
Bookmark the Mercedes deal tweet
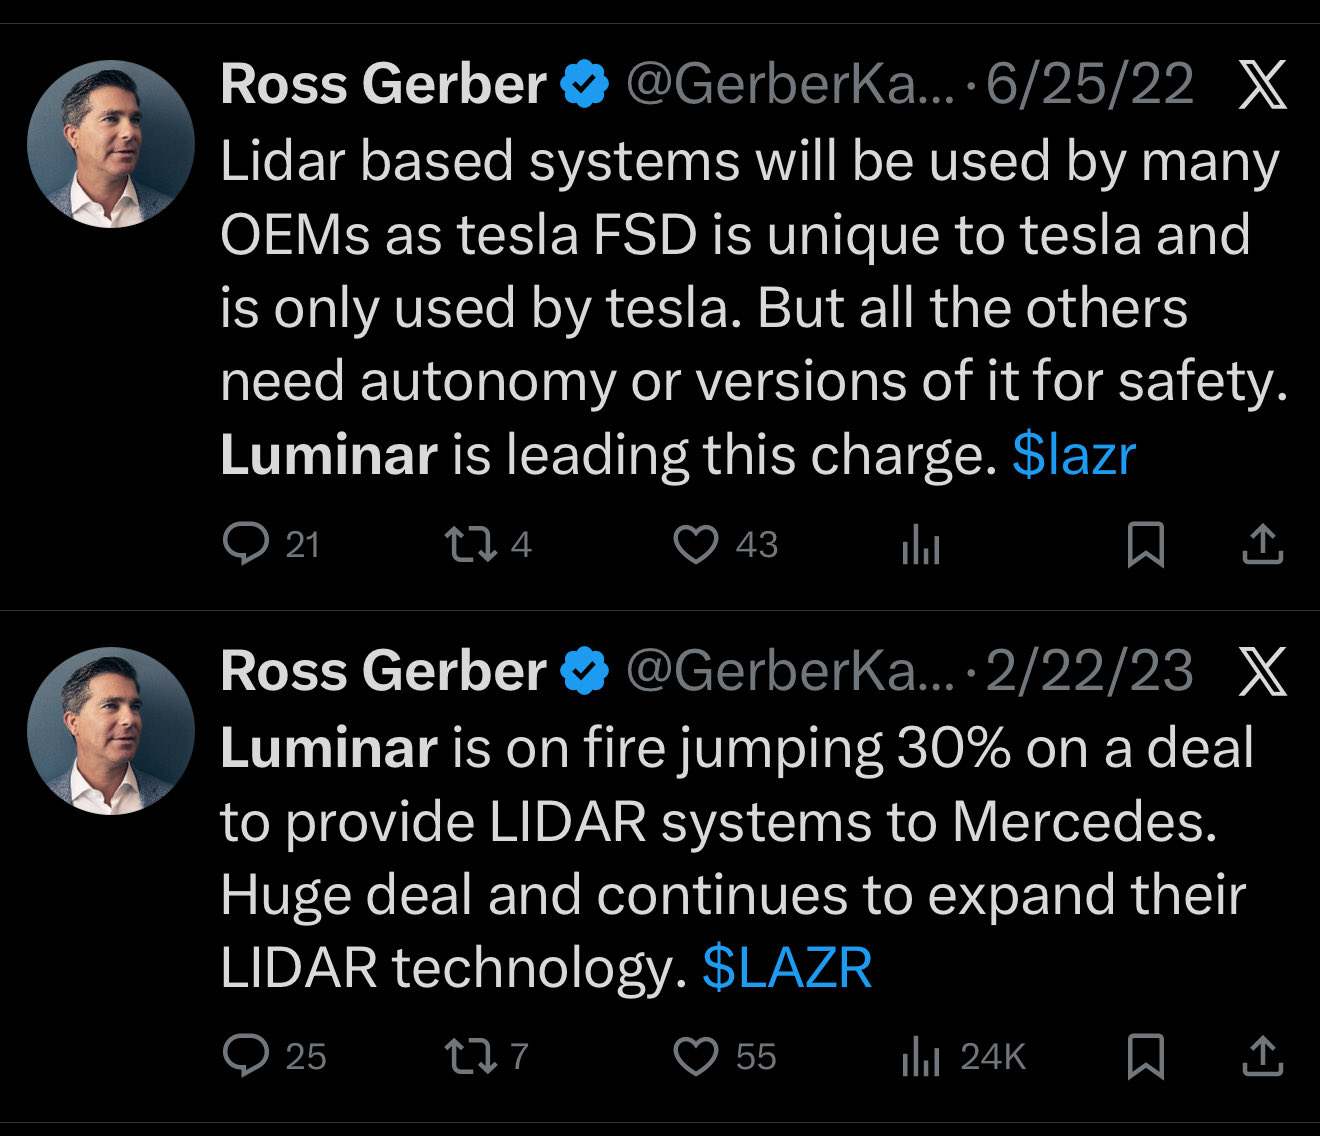pos(1145,1057)
